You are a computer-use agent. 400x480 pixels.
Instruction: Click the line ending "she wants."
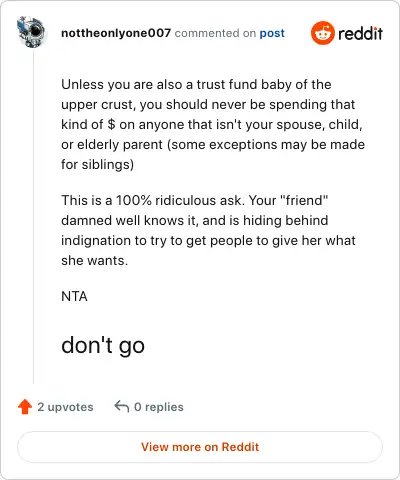[94, 261]
